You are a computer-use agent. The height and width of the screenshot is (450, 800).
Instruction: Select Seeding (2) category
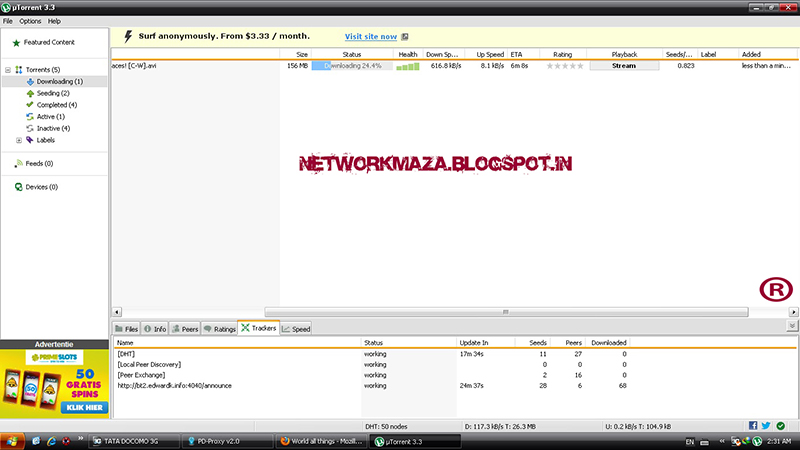pyautogui.click(x=53, y=93)
